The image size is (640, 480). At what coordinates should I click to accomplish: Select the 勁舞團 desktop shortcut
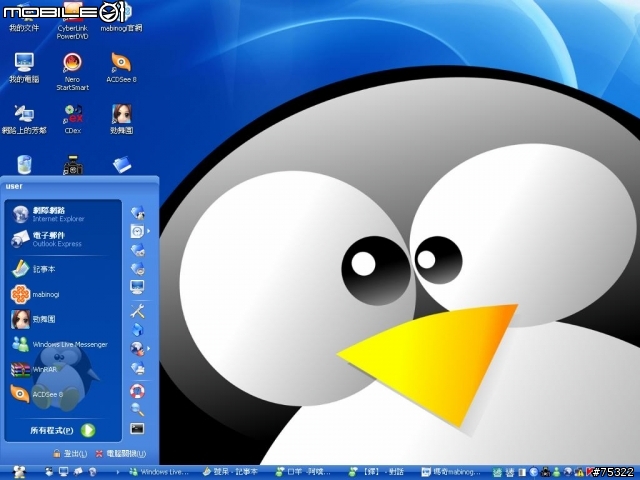[x=122, y=119]
